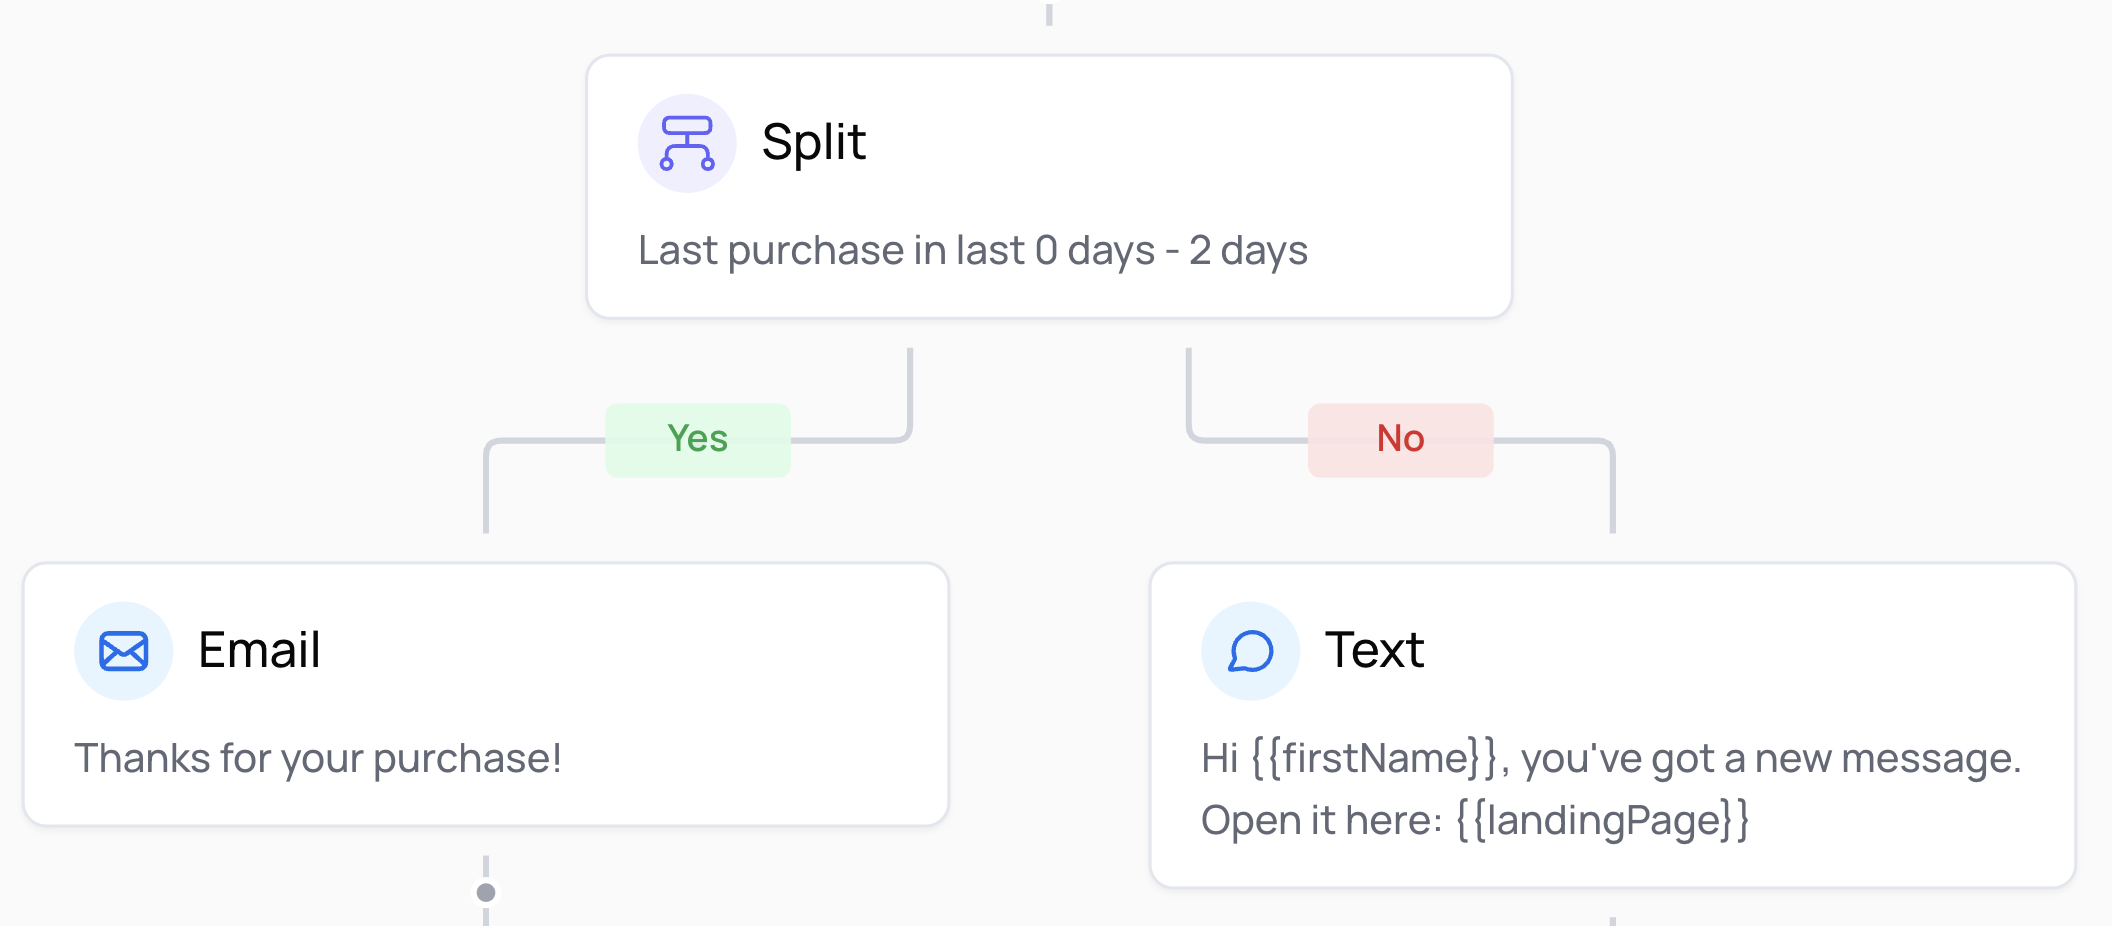Select the red No branch label
This screenshot has height=926, width=2112.
(1400, 439)
